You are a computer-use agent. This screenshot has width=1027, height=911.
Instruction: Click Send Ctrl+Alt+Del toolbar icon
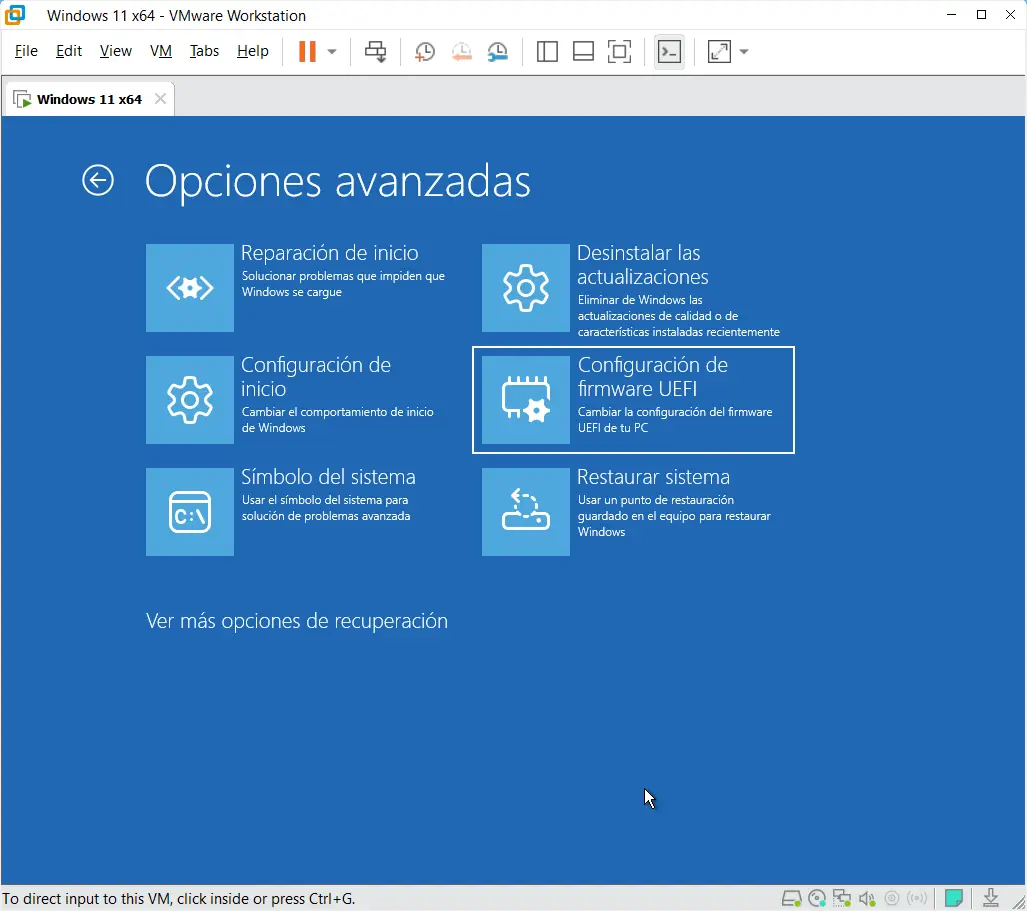click(375, 51)
